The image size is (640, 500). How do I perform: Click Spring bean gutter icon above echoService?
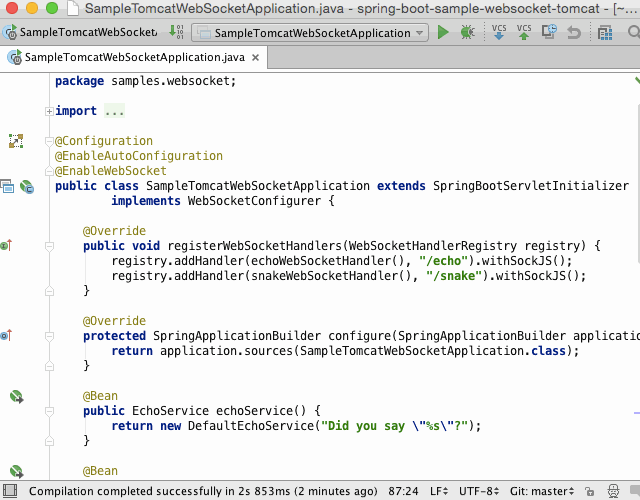pos(16,396)
